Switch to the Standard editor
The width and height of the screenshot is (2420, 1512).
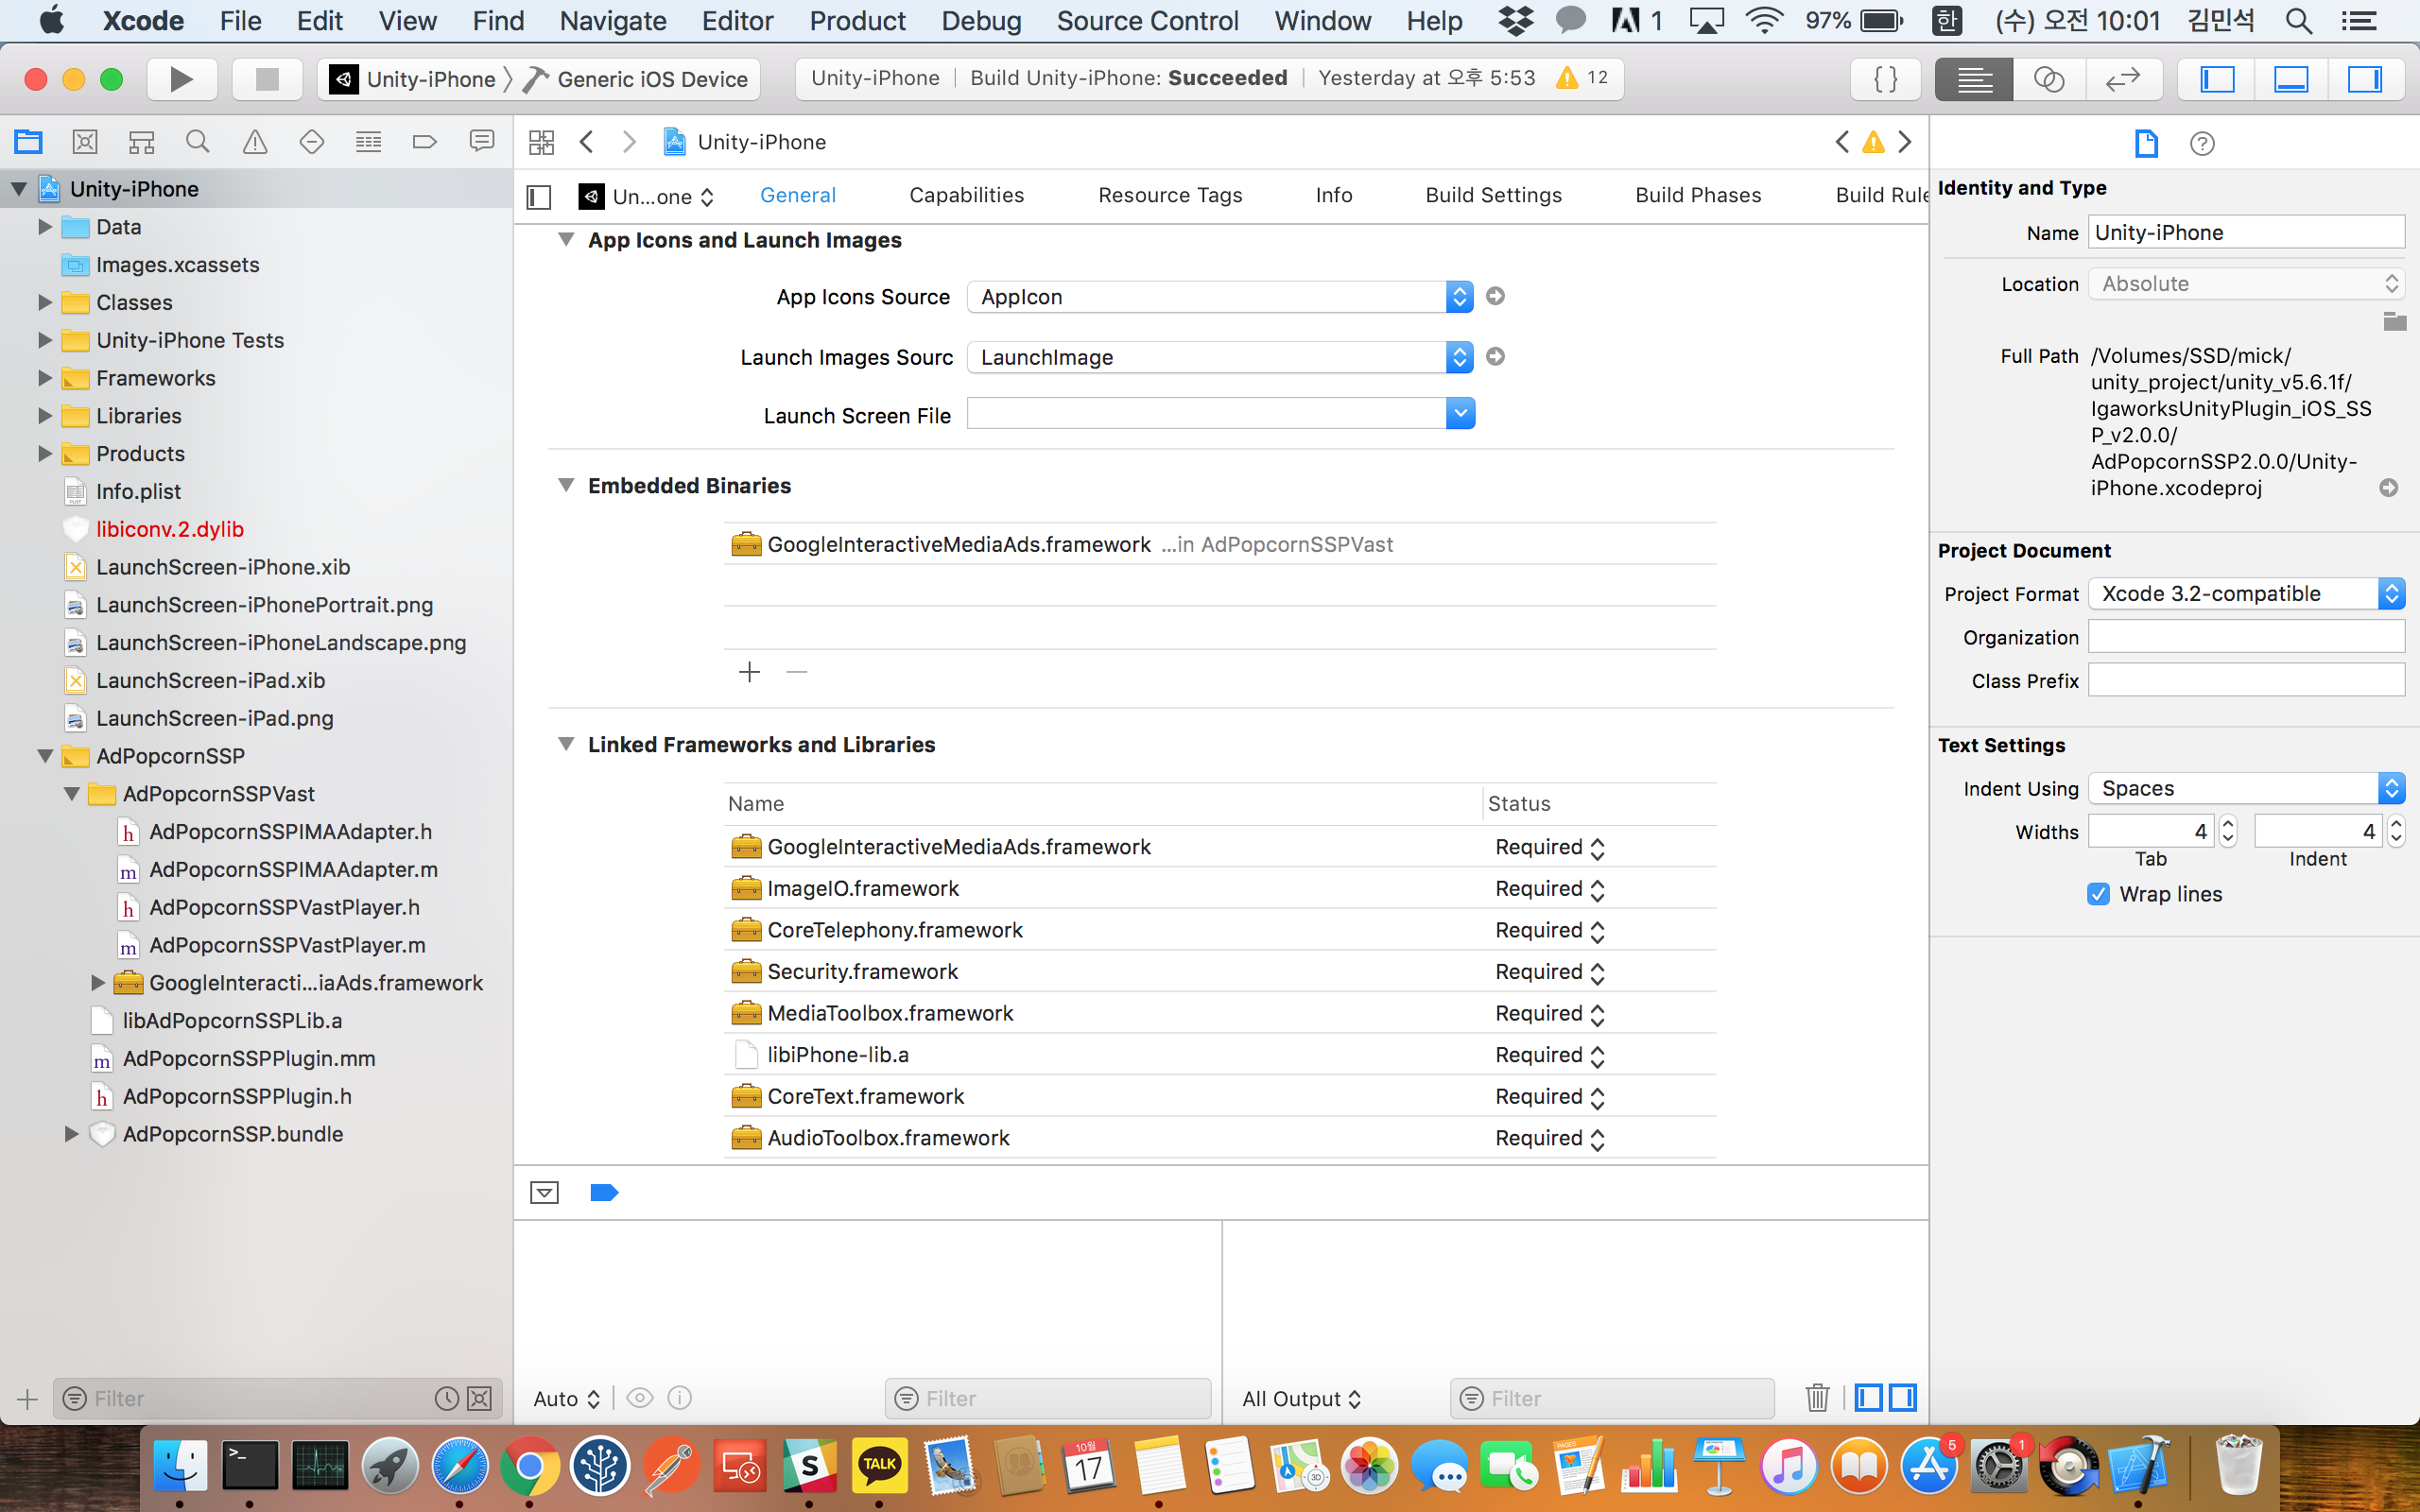click(1974, 79)
